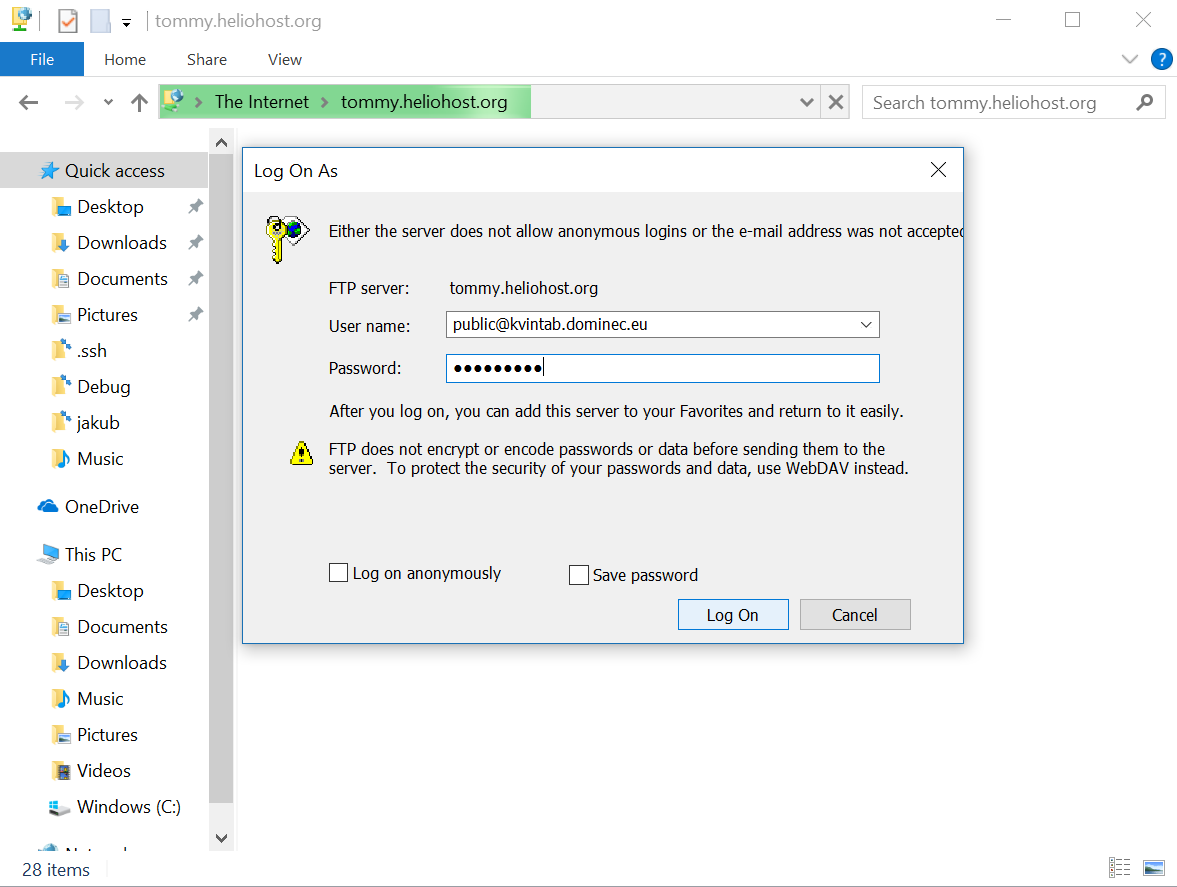Click the New folder quick access icon
Image resolution: width=1177 pixels, height=887 pixels.
click(x=101, y=21)
